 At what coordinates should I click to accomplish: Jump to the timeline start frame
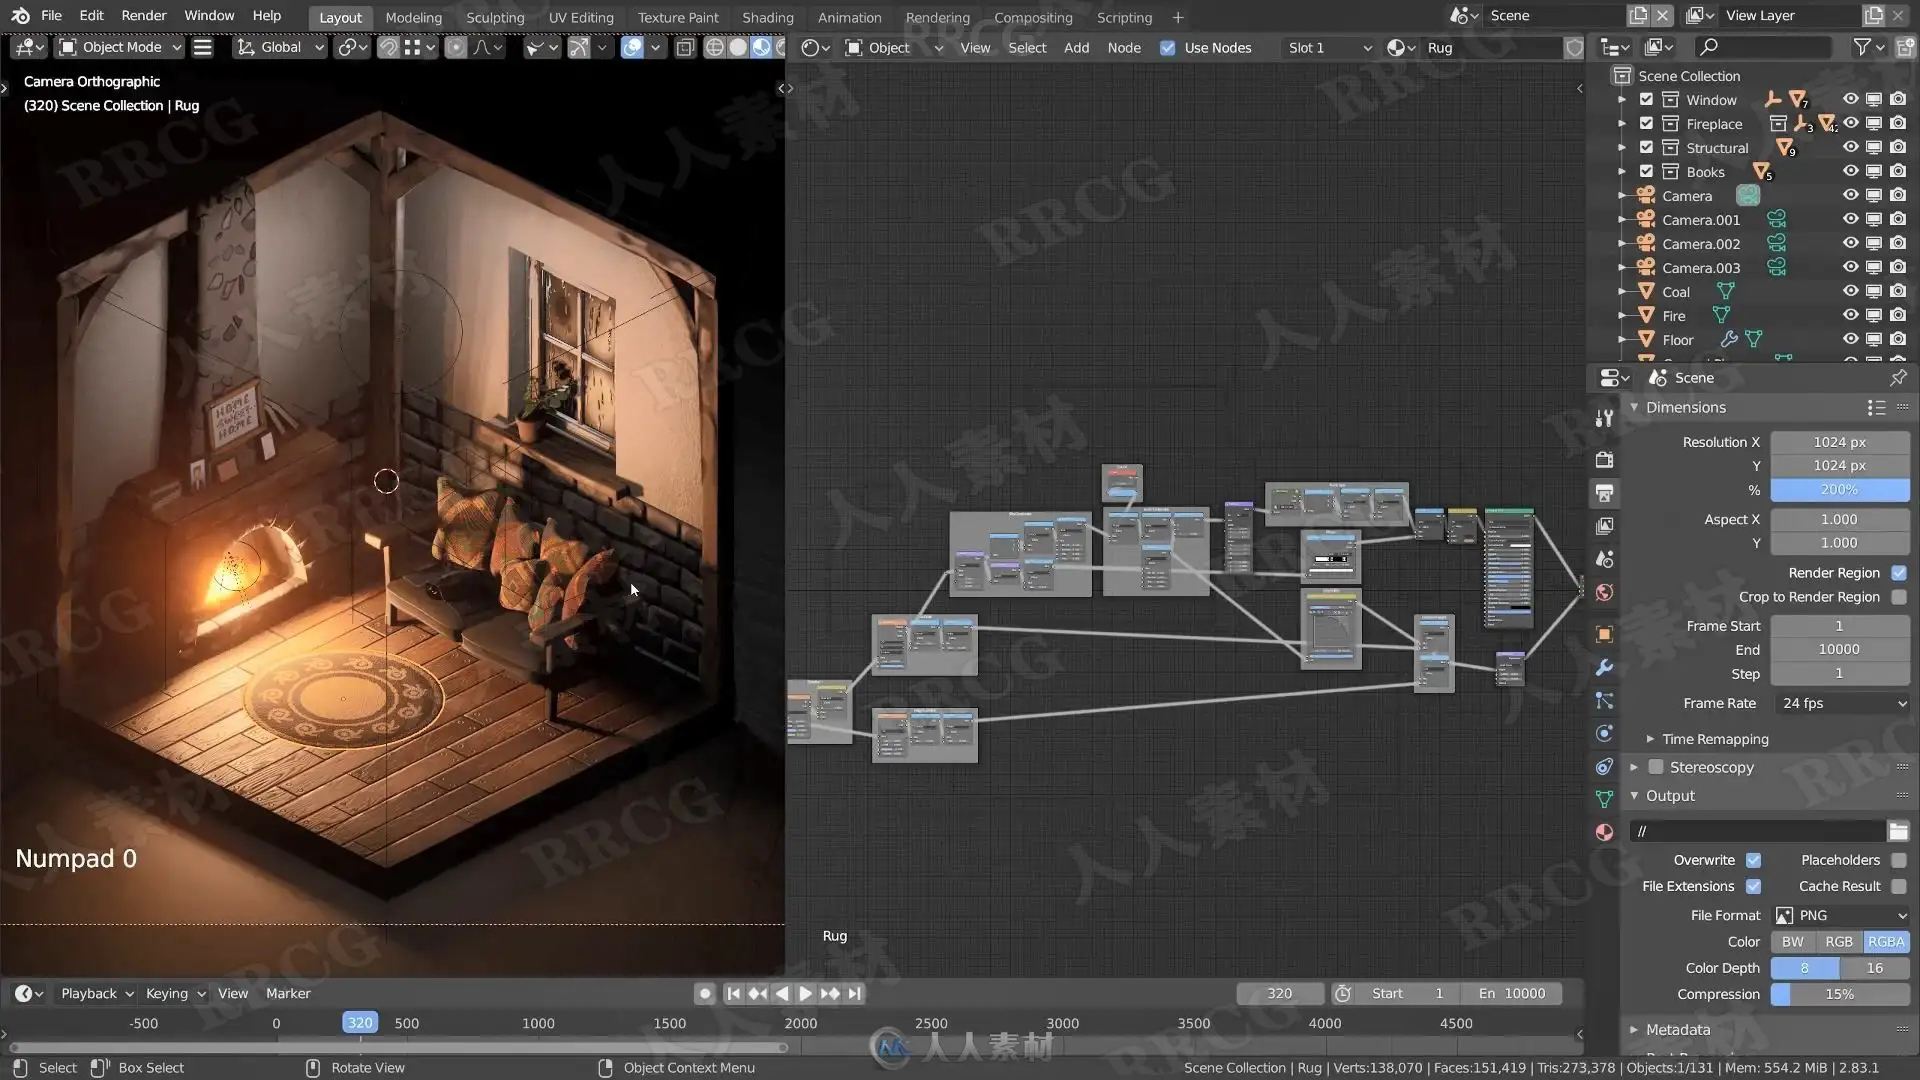(x=733, y=993)
